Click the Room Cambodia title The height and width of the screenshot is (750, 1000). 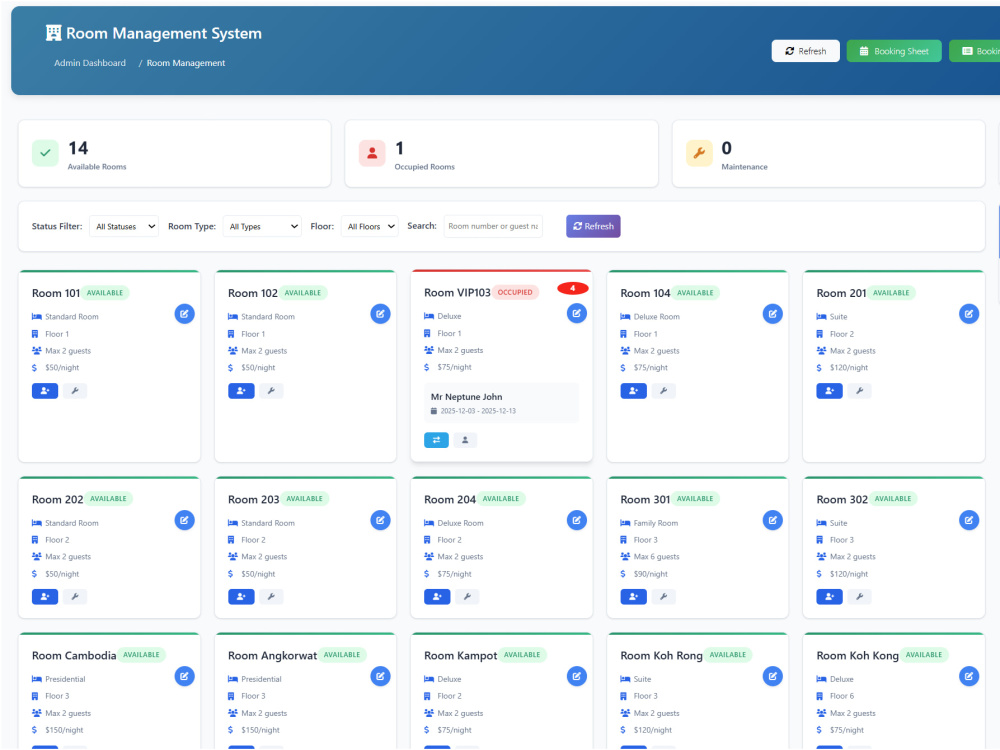coord(74,656)
